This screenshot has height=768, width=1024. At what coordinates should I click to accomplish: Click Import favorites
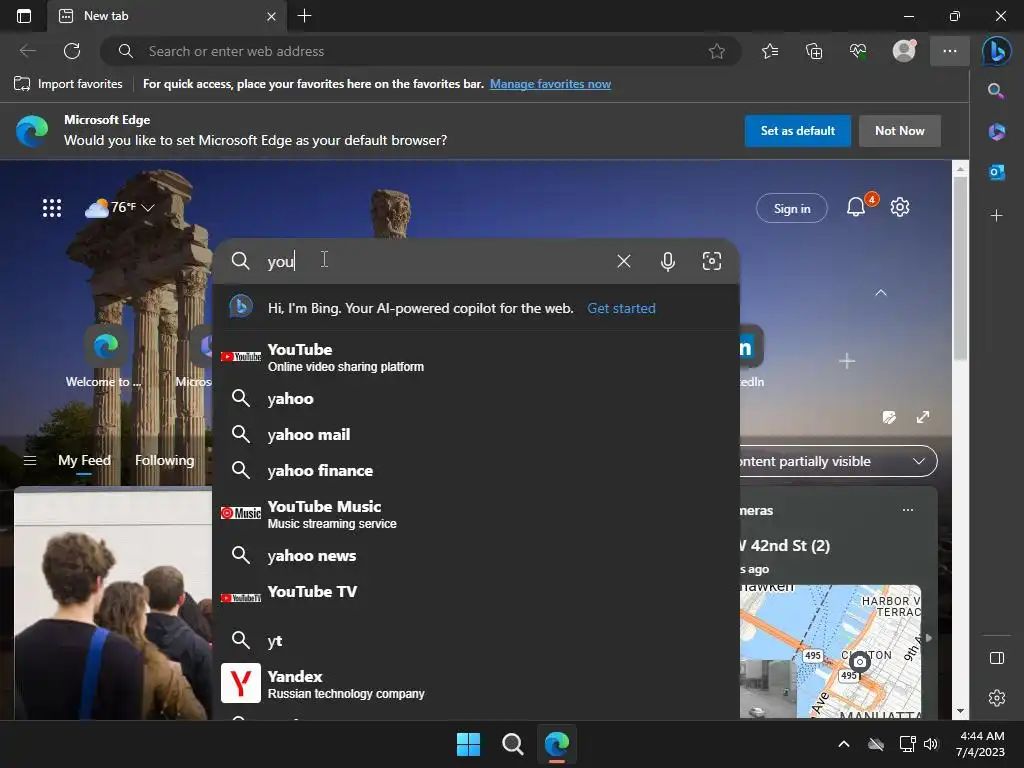68,84
